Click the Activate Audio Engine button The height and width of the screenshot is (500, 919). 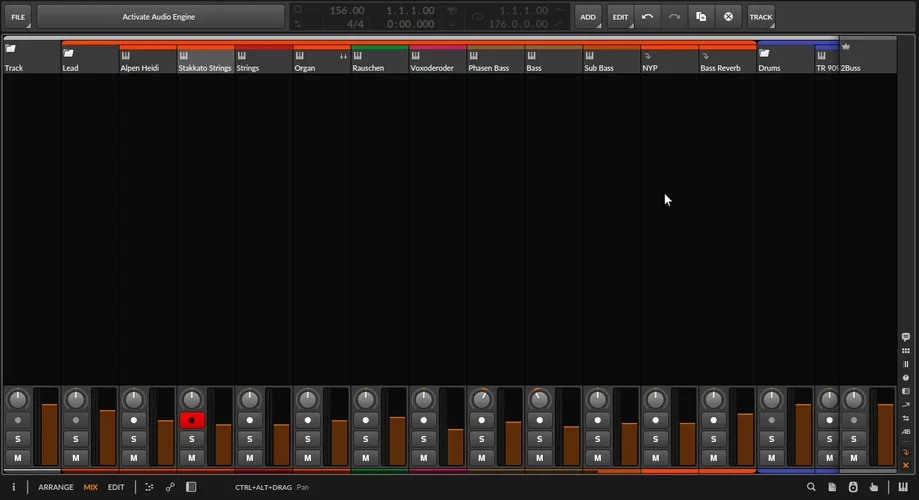tap(159, 17)
